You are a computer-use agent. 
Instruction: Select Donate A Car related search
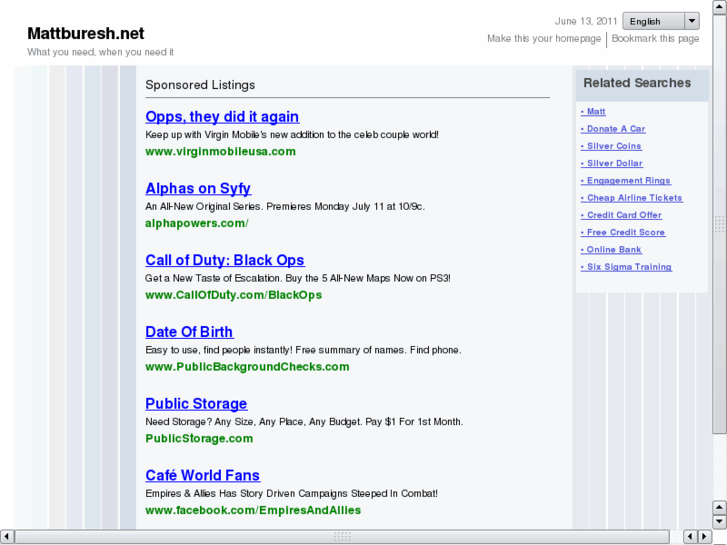(613, 128)
